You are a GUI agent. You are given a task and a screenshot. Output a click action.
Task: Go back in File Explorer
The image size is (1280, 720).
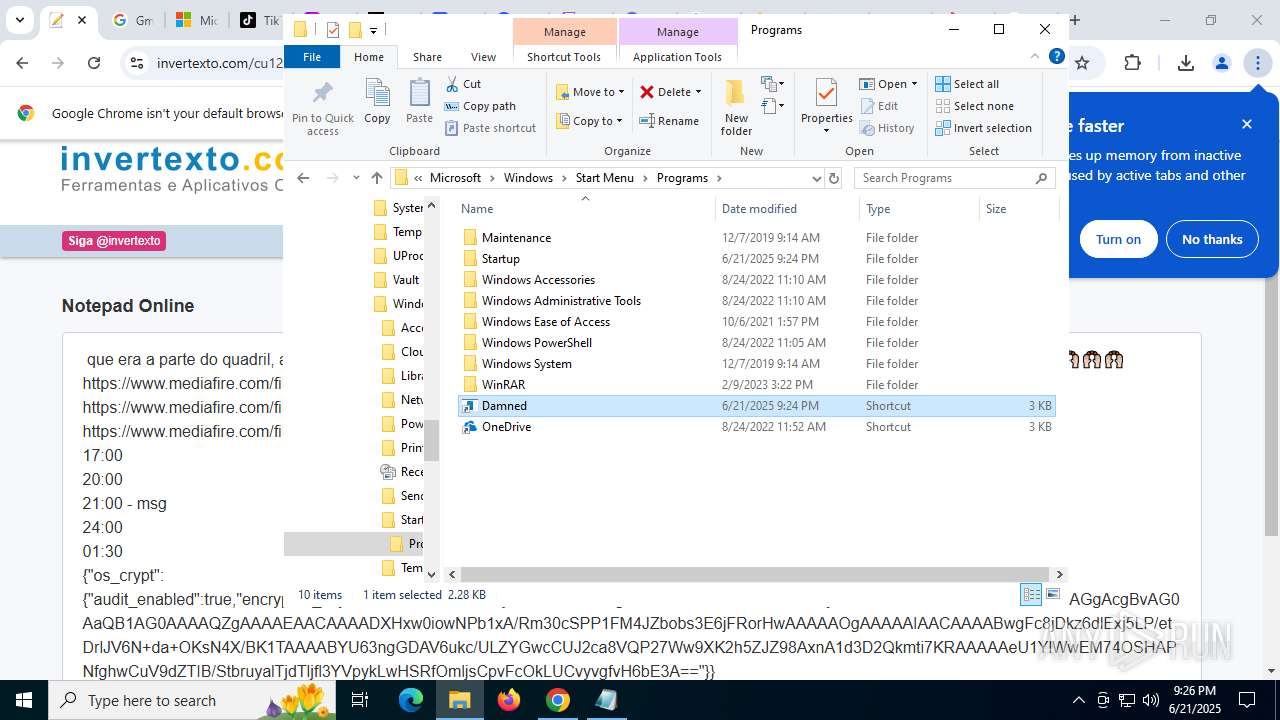tap(304, 178)
